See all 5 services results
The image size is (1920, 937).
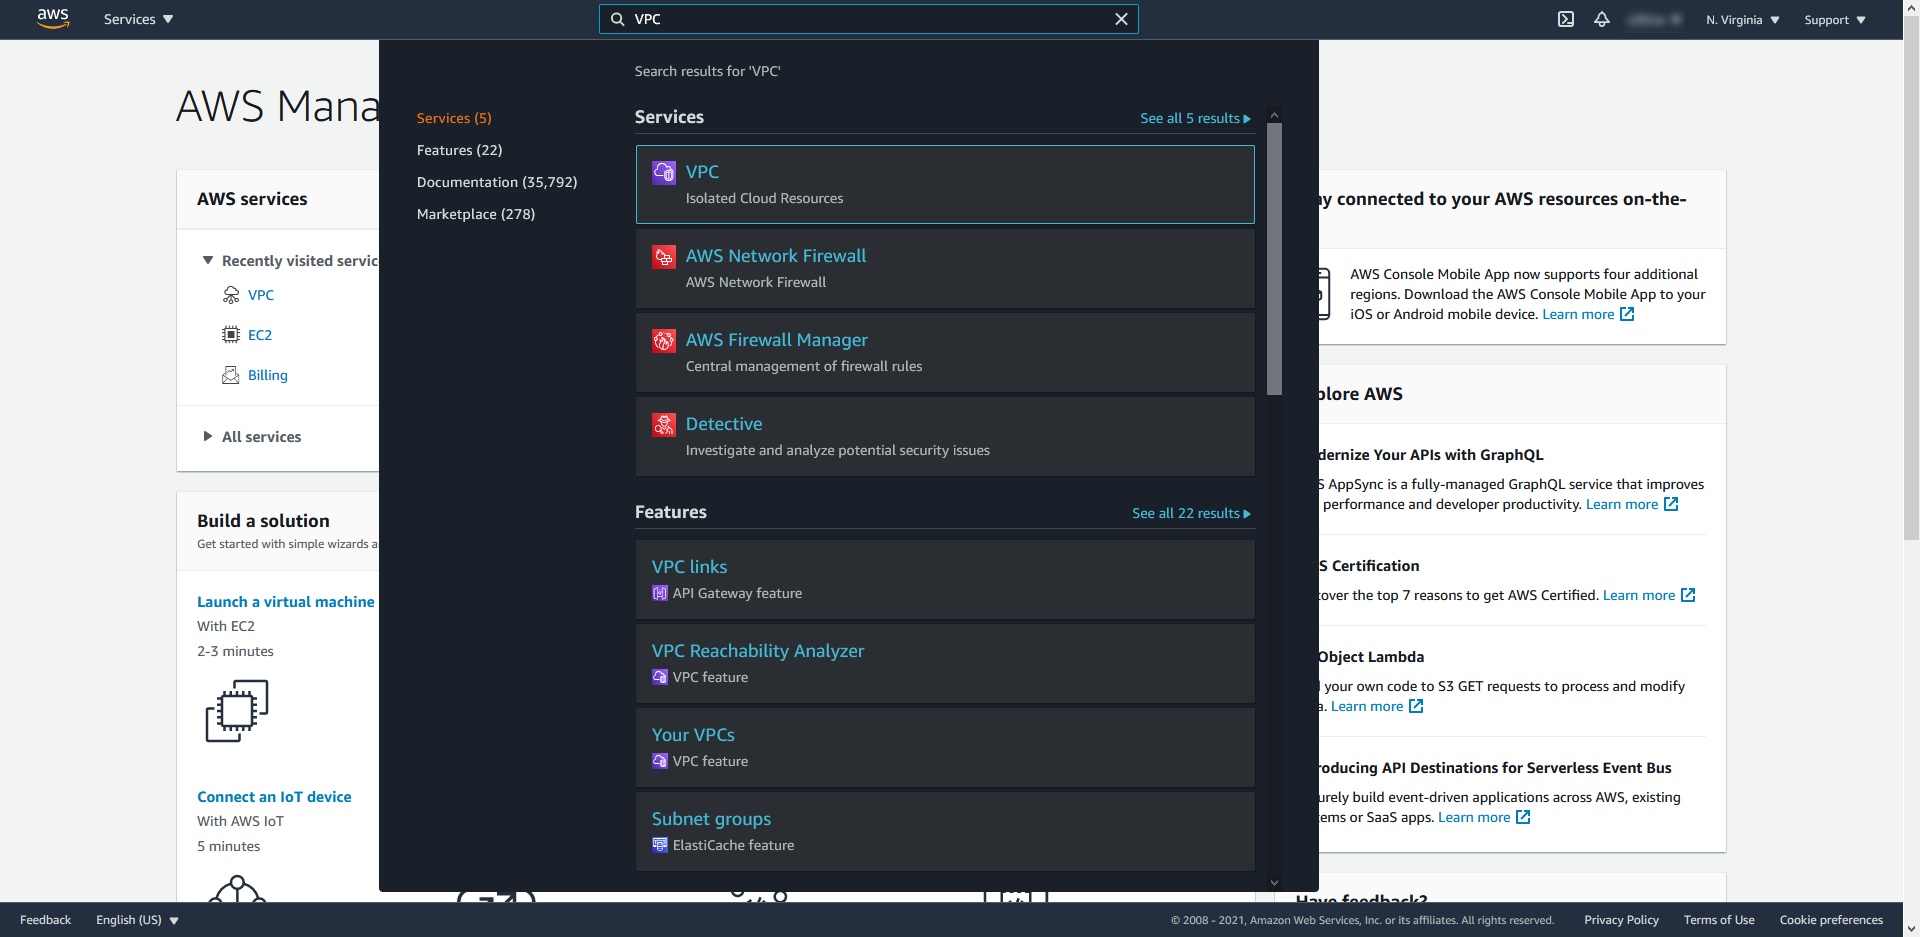(x=1195, y=118)
